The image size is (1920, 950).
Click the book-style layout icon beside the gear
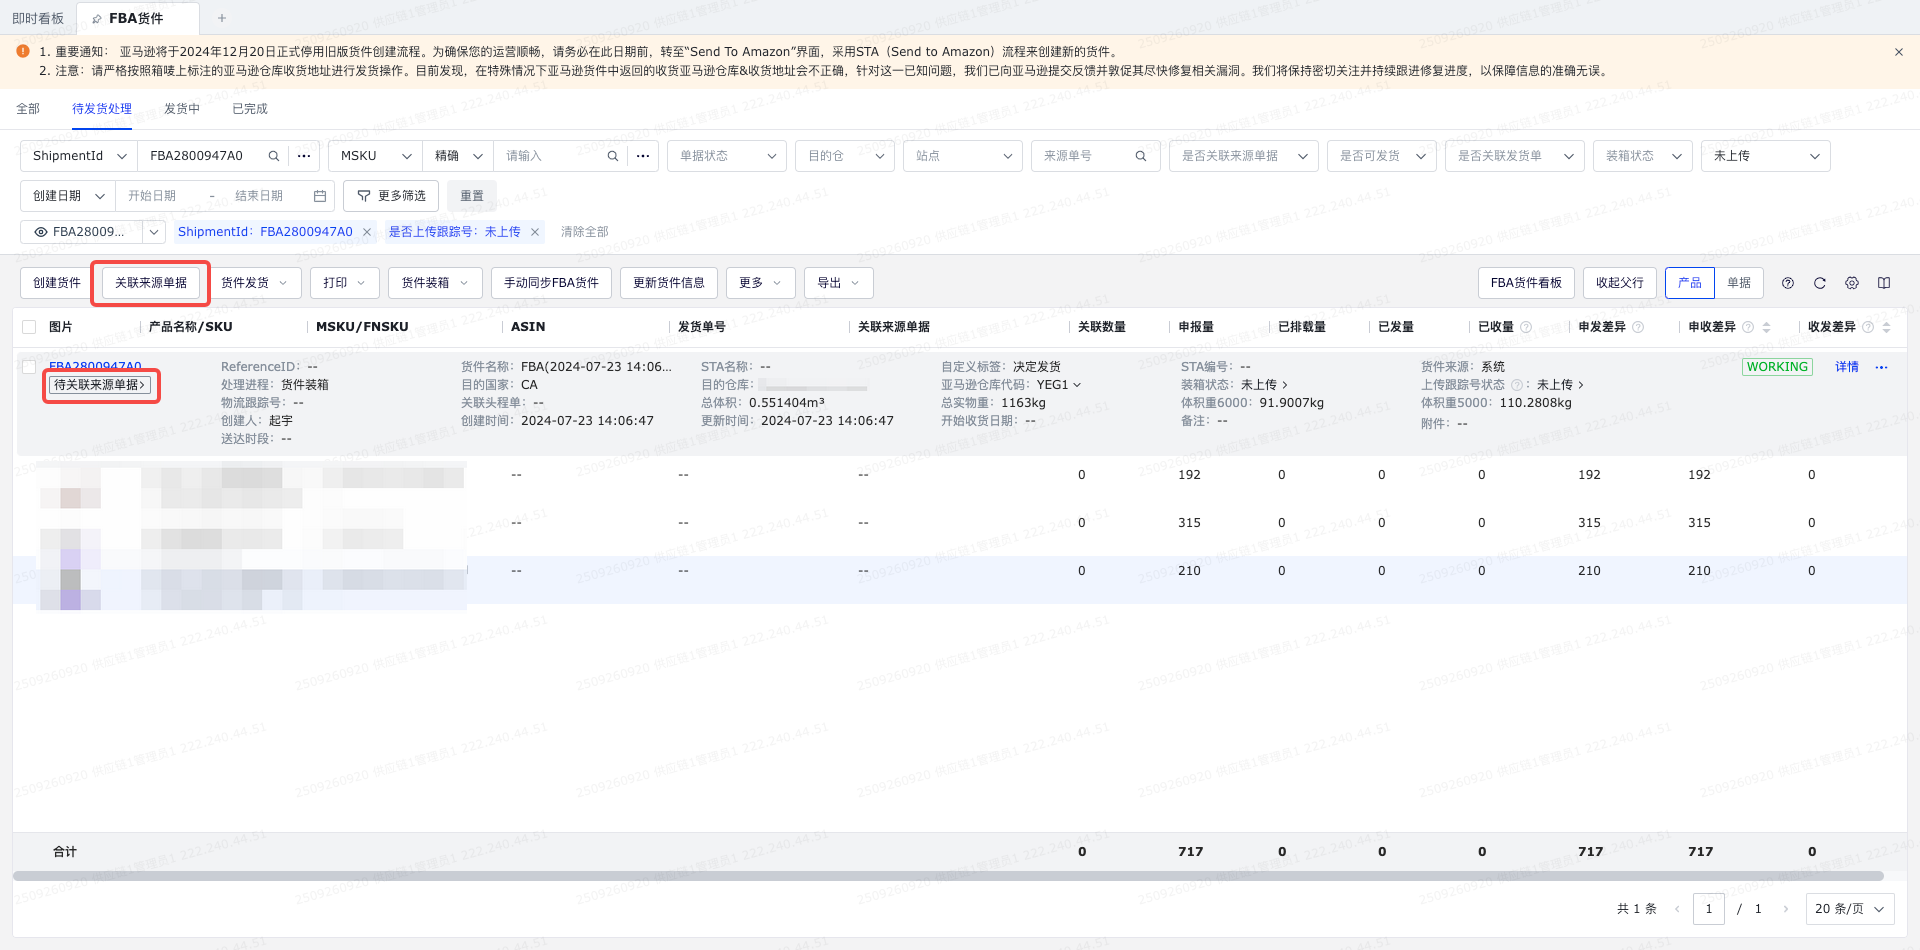1884,283
